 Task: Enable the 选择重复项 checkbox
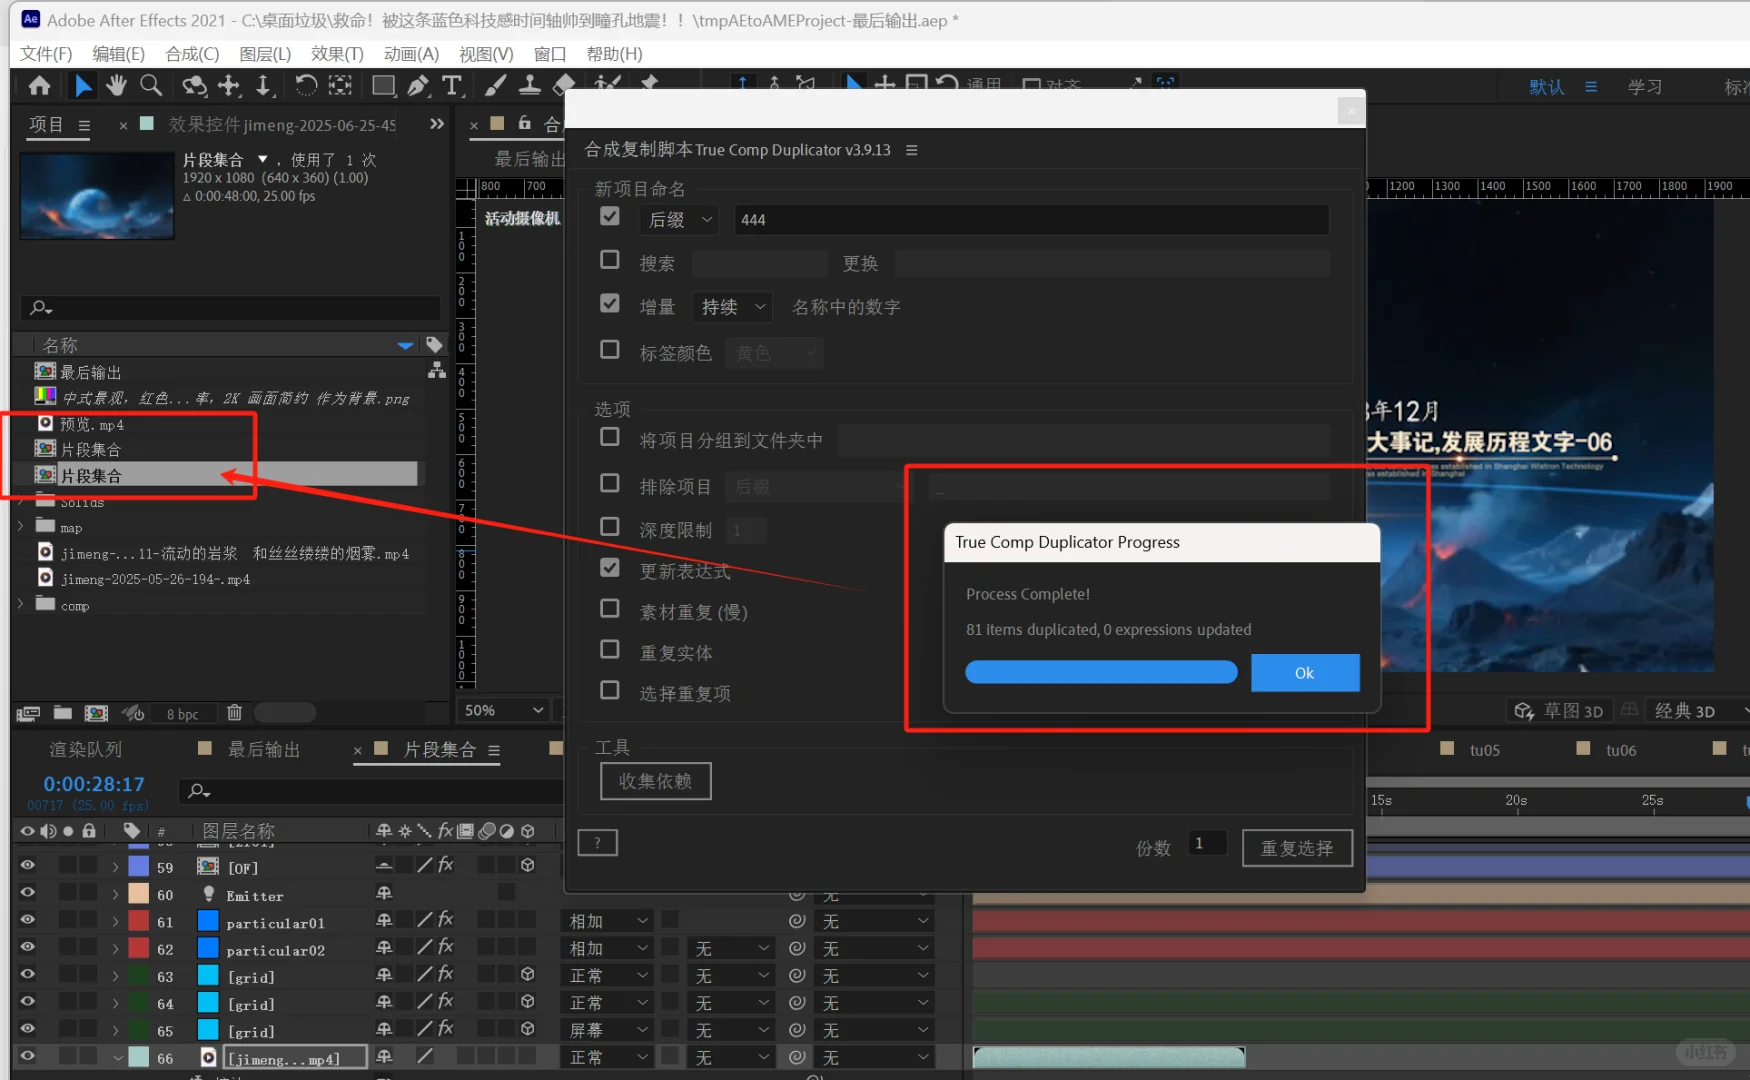click(x=609, y=690)
